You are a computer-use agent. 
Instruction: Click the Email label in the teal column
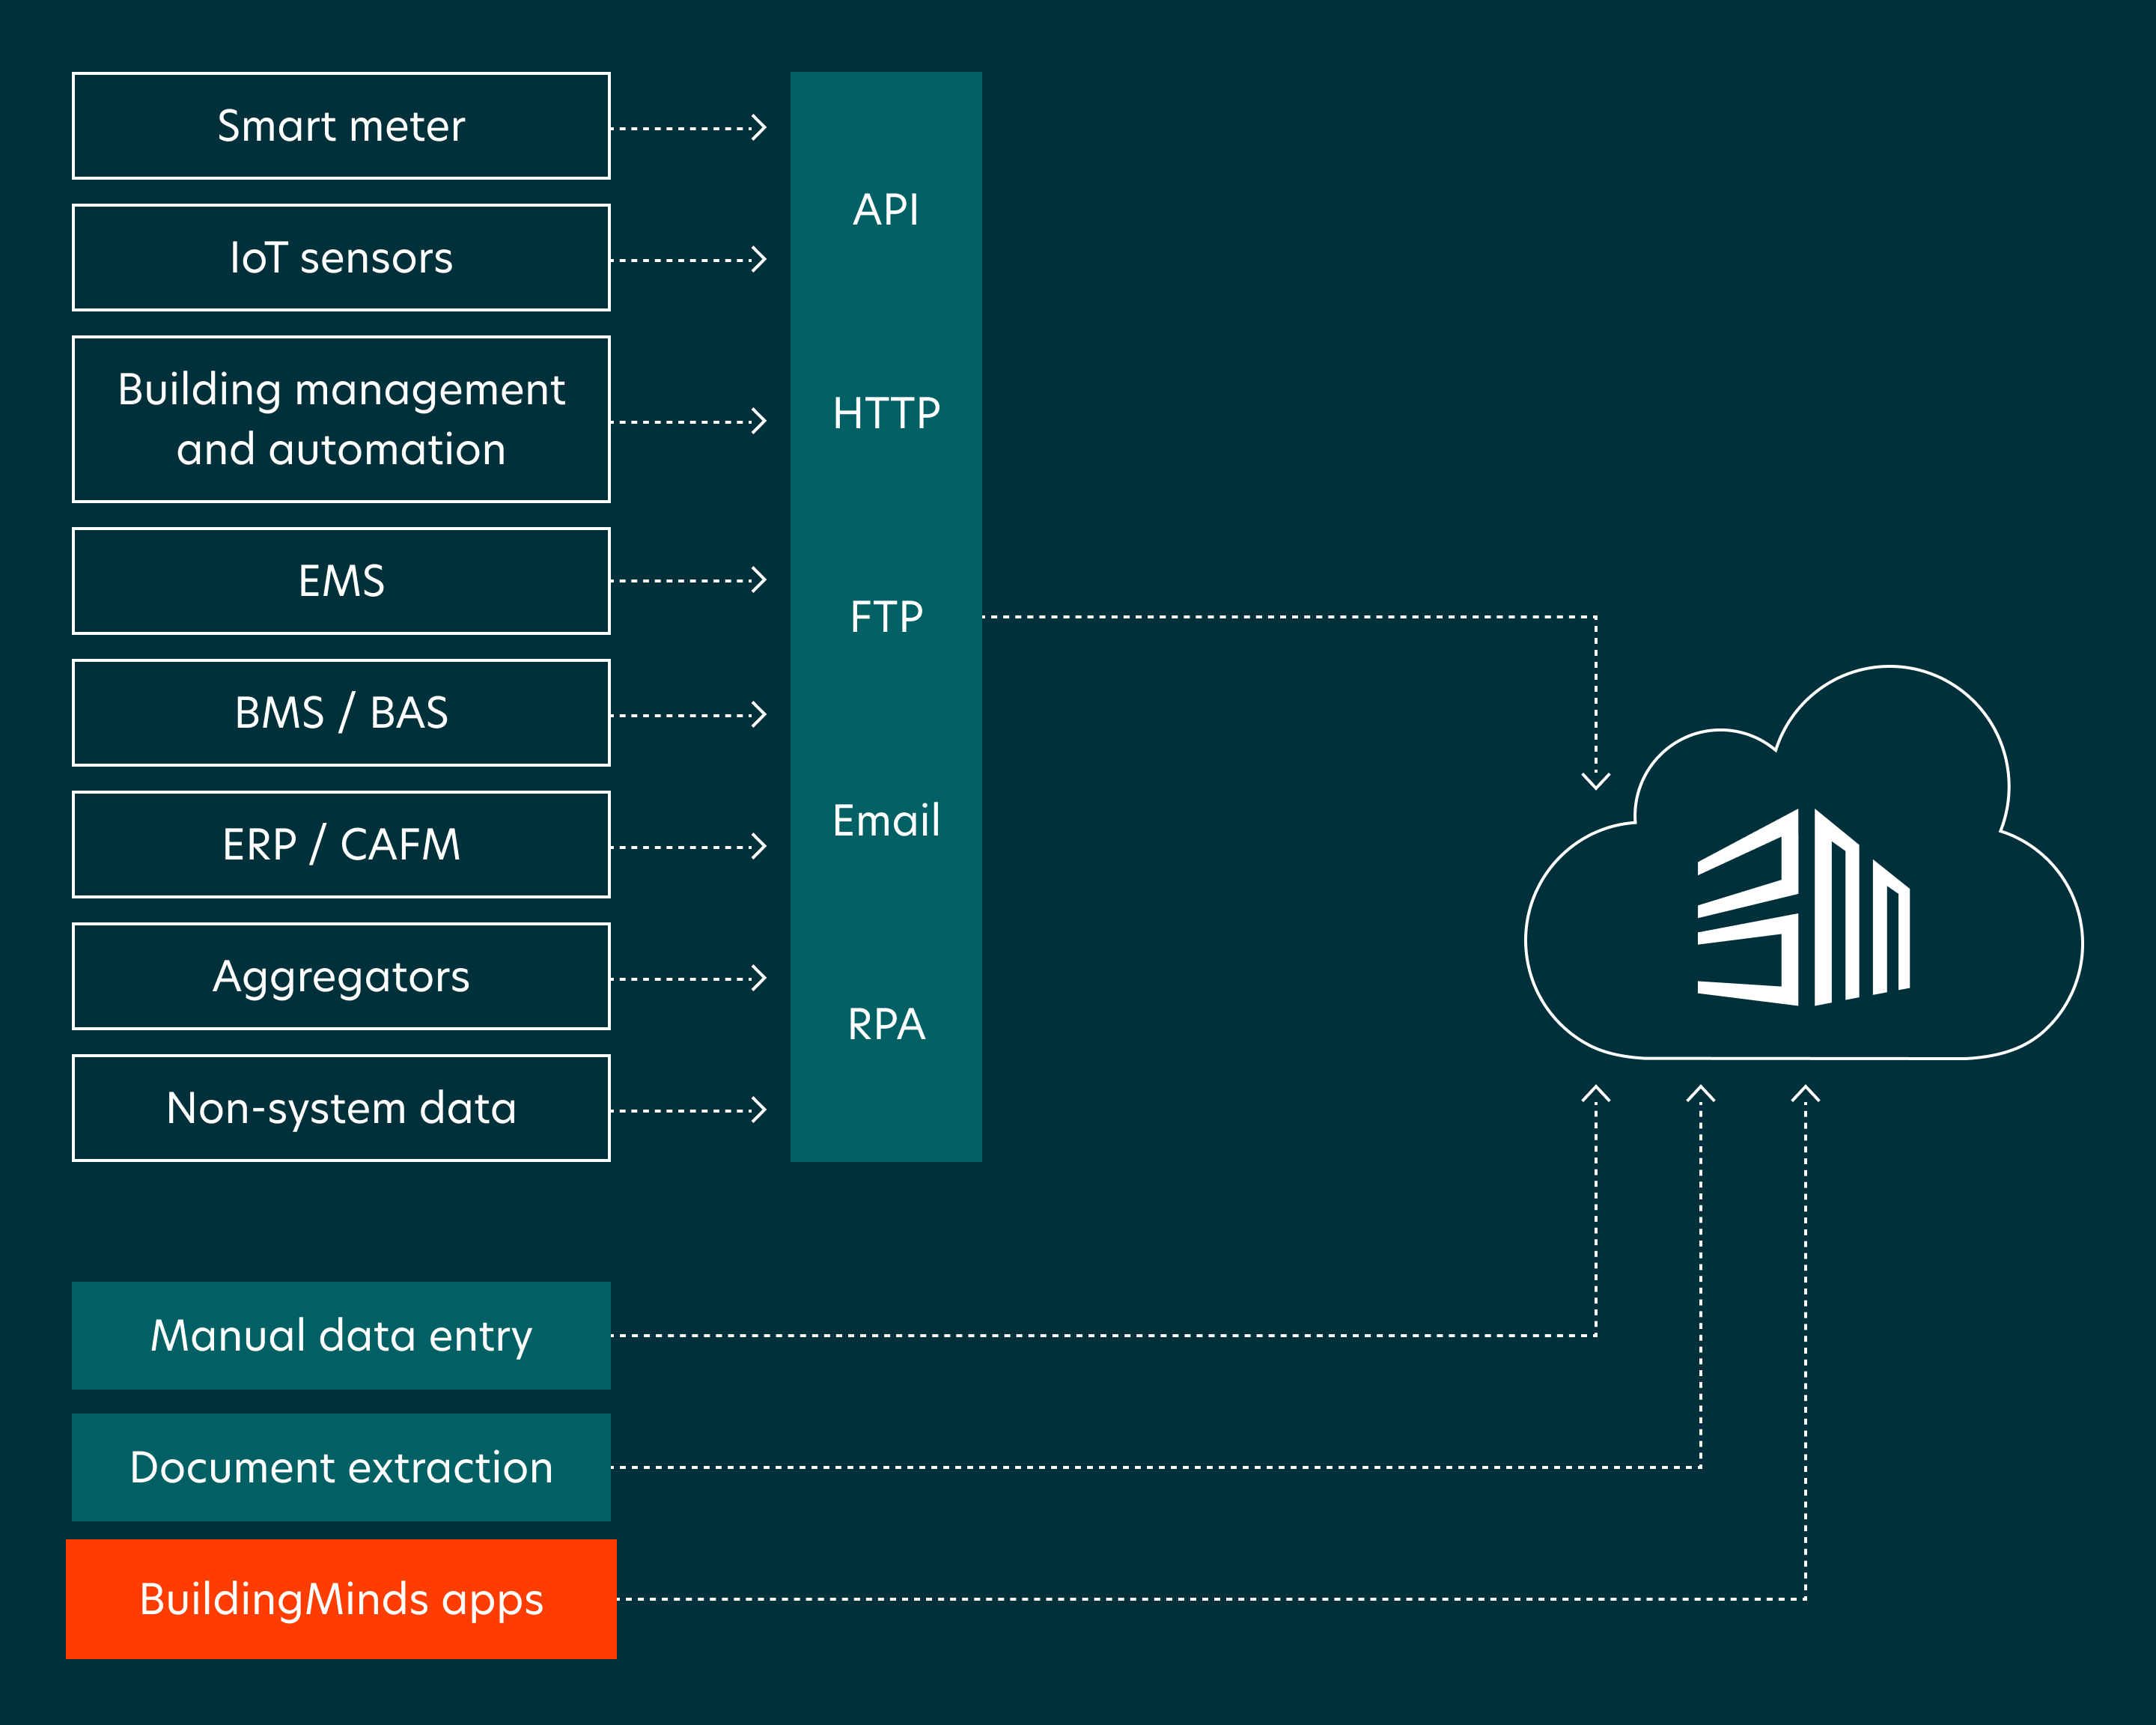886,821
